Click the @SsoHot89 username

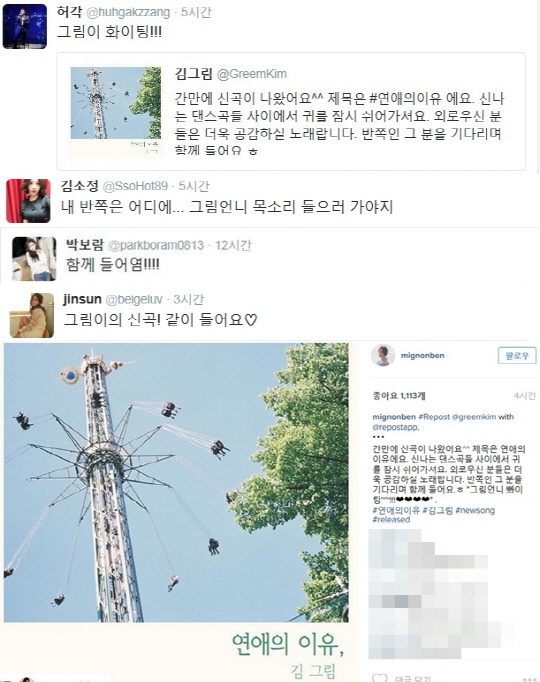pos(135,186)
